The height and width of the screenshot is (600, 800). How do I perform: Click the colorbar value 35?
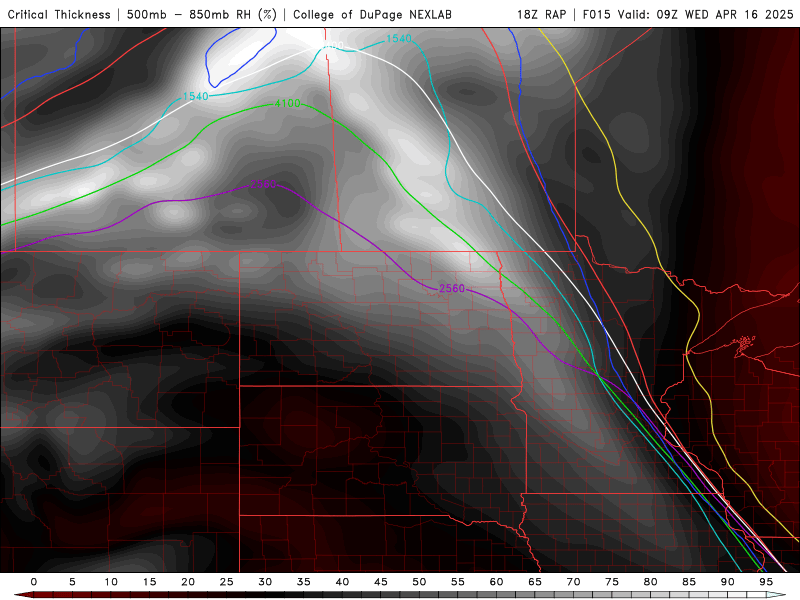pyautogui.click(x=304, y=582)
